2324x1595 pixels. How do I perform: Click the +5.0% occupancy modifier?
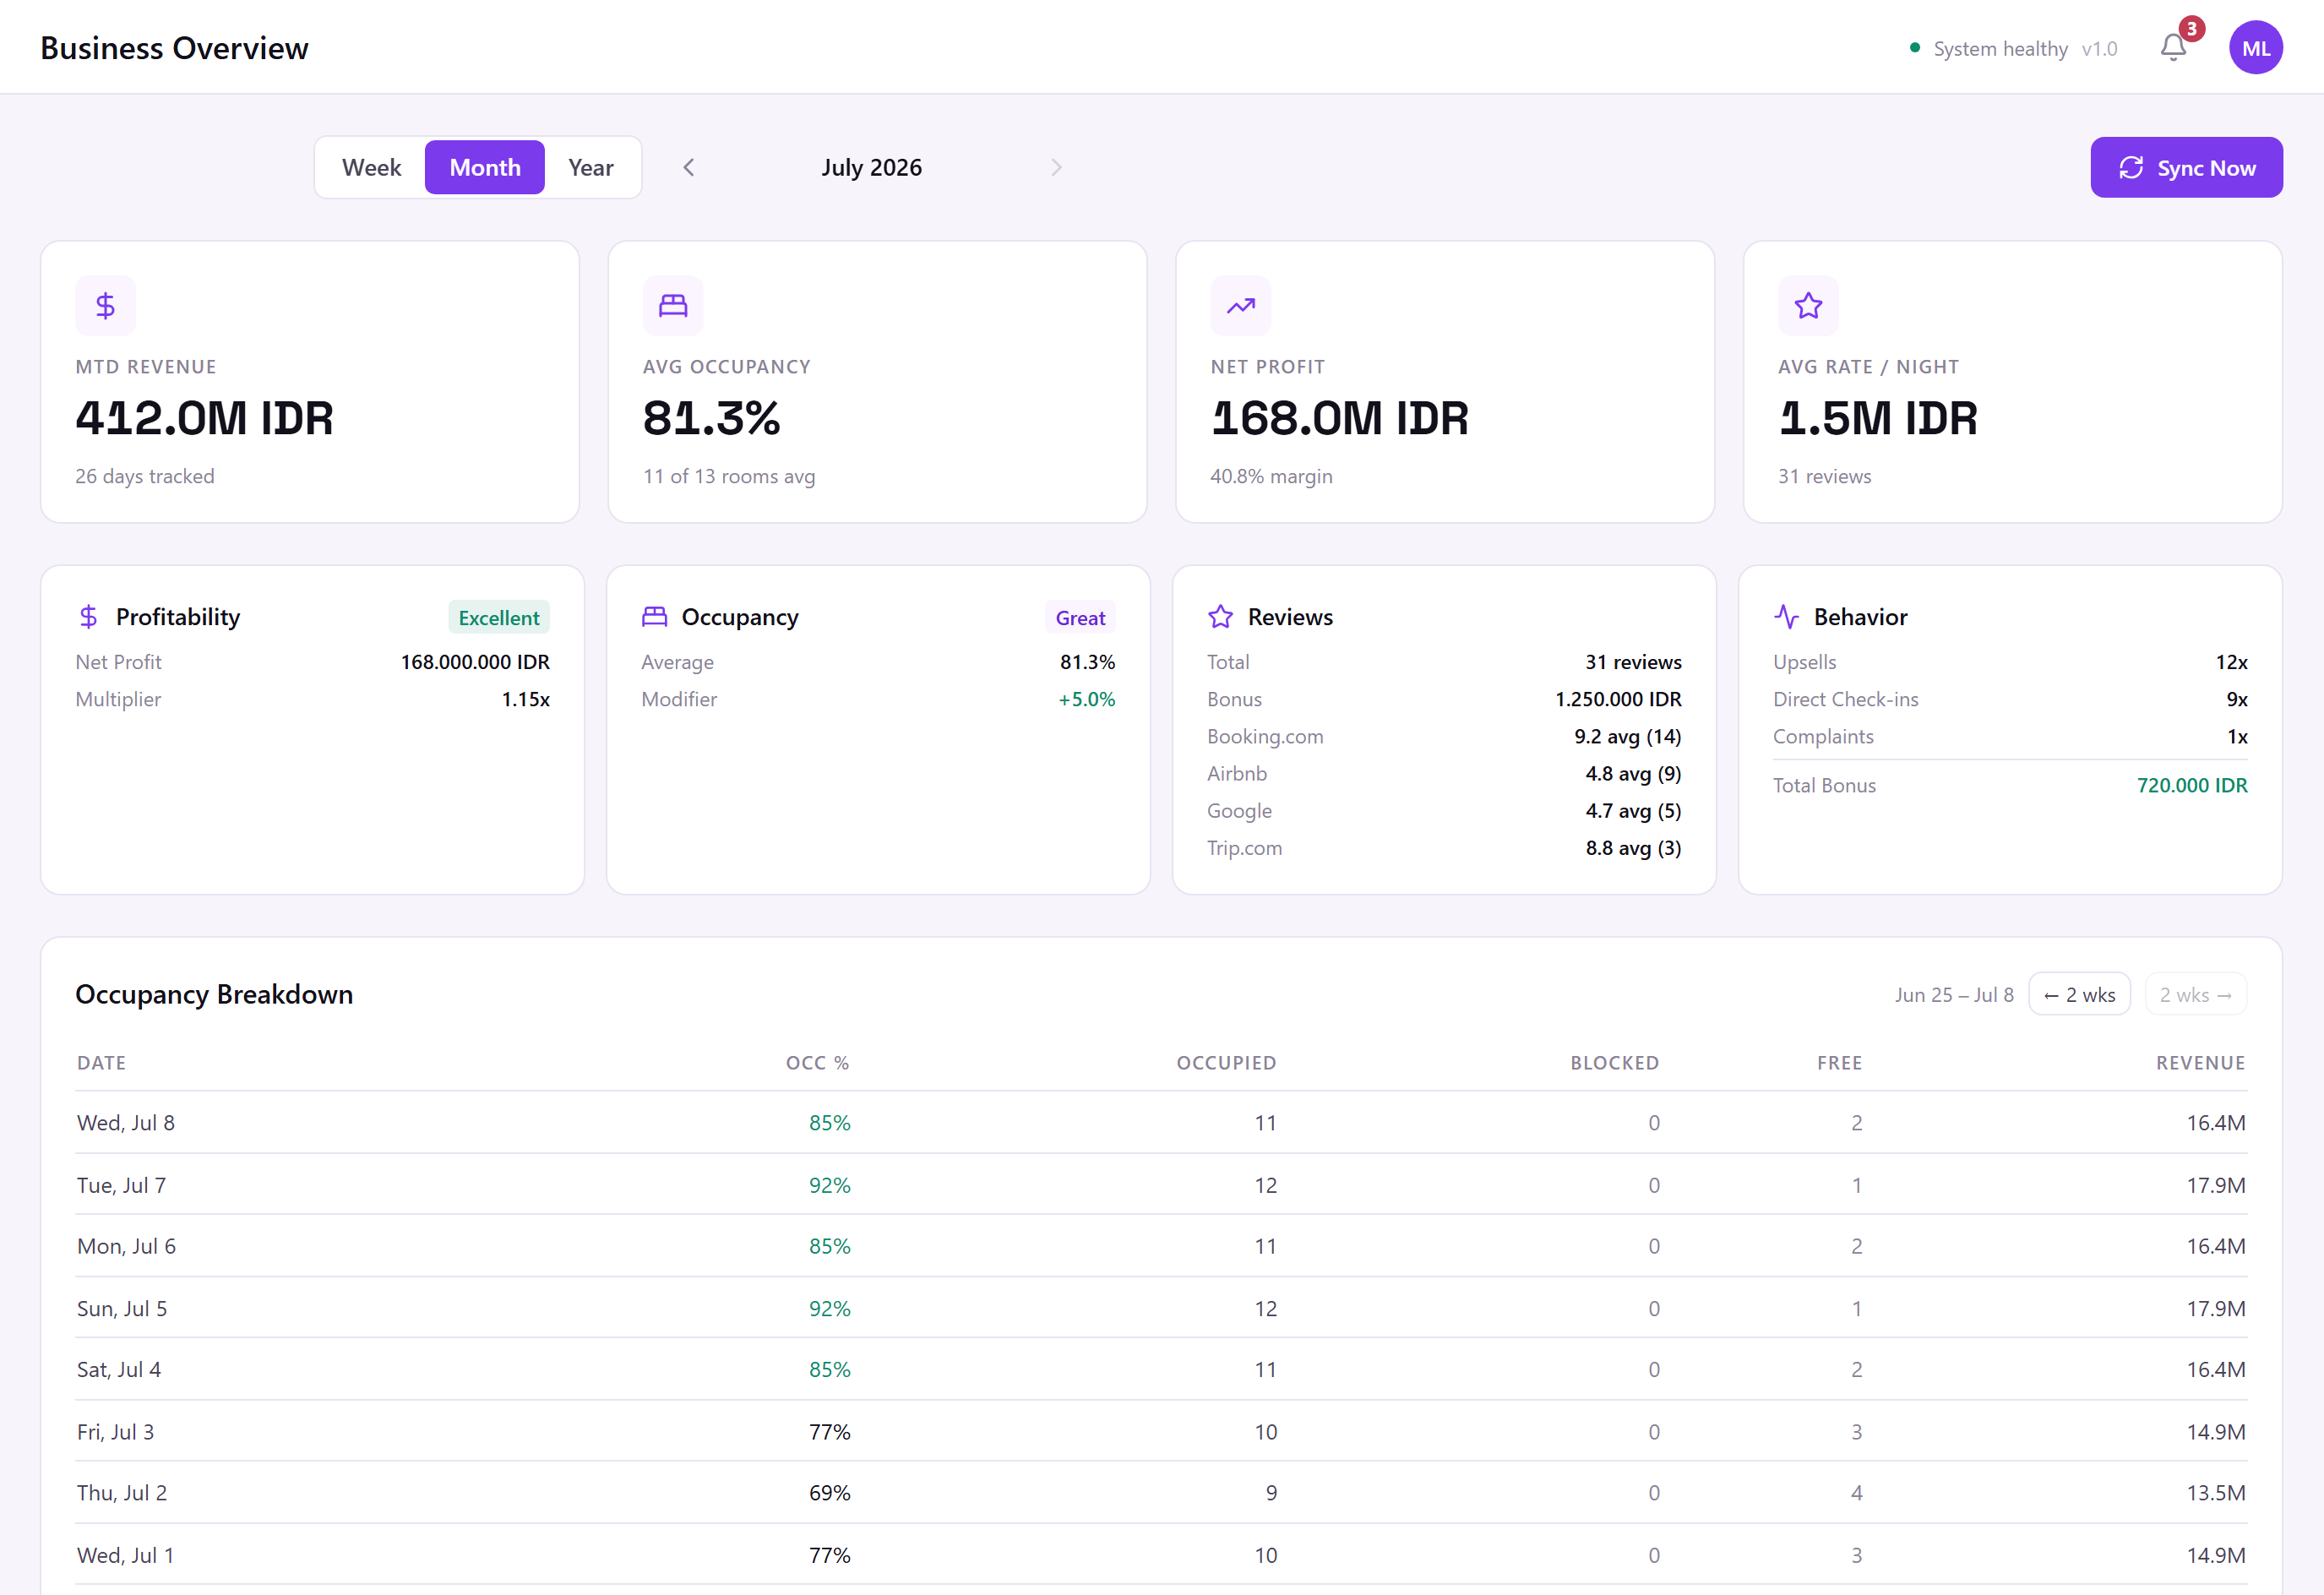click(x=1086, y=699)
